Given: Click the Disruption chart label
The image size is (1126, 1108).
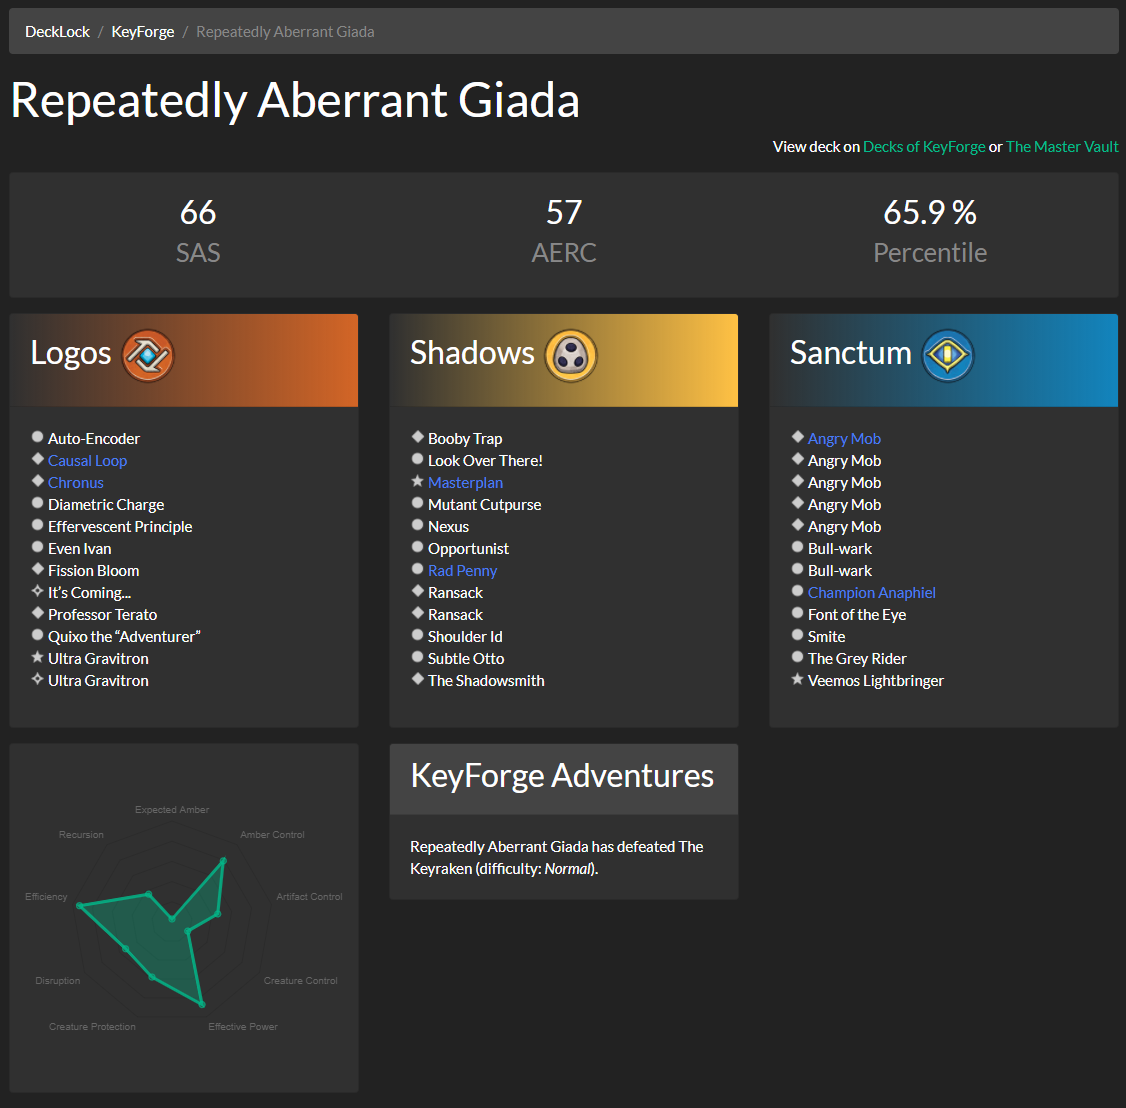Looking at the screenshot, I should pos(57,980).
